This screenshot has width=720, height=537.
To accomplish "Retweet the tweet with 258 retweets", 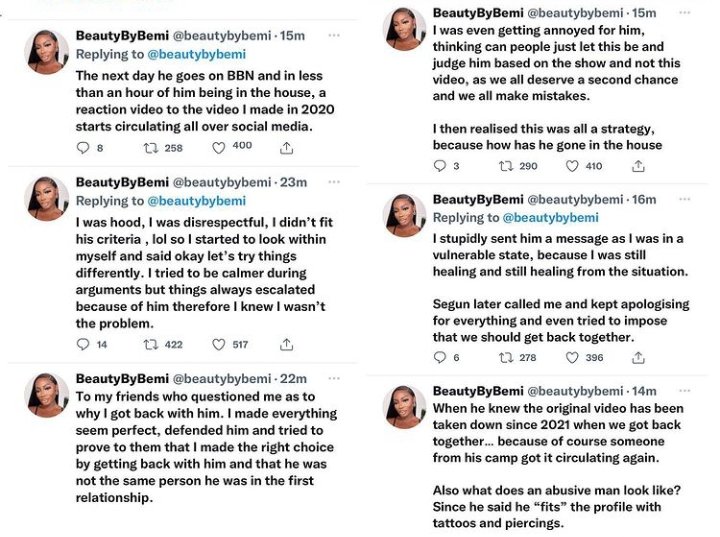I will point(151,147).
